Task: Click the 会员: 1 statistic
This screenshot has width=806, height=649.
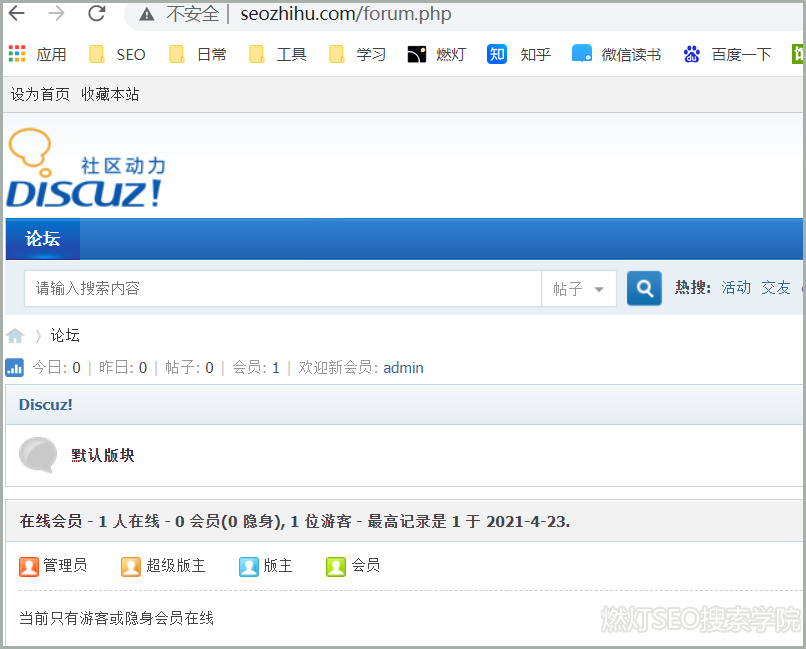Action: tap(256, 368)
